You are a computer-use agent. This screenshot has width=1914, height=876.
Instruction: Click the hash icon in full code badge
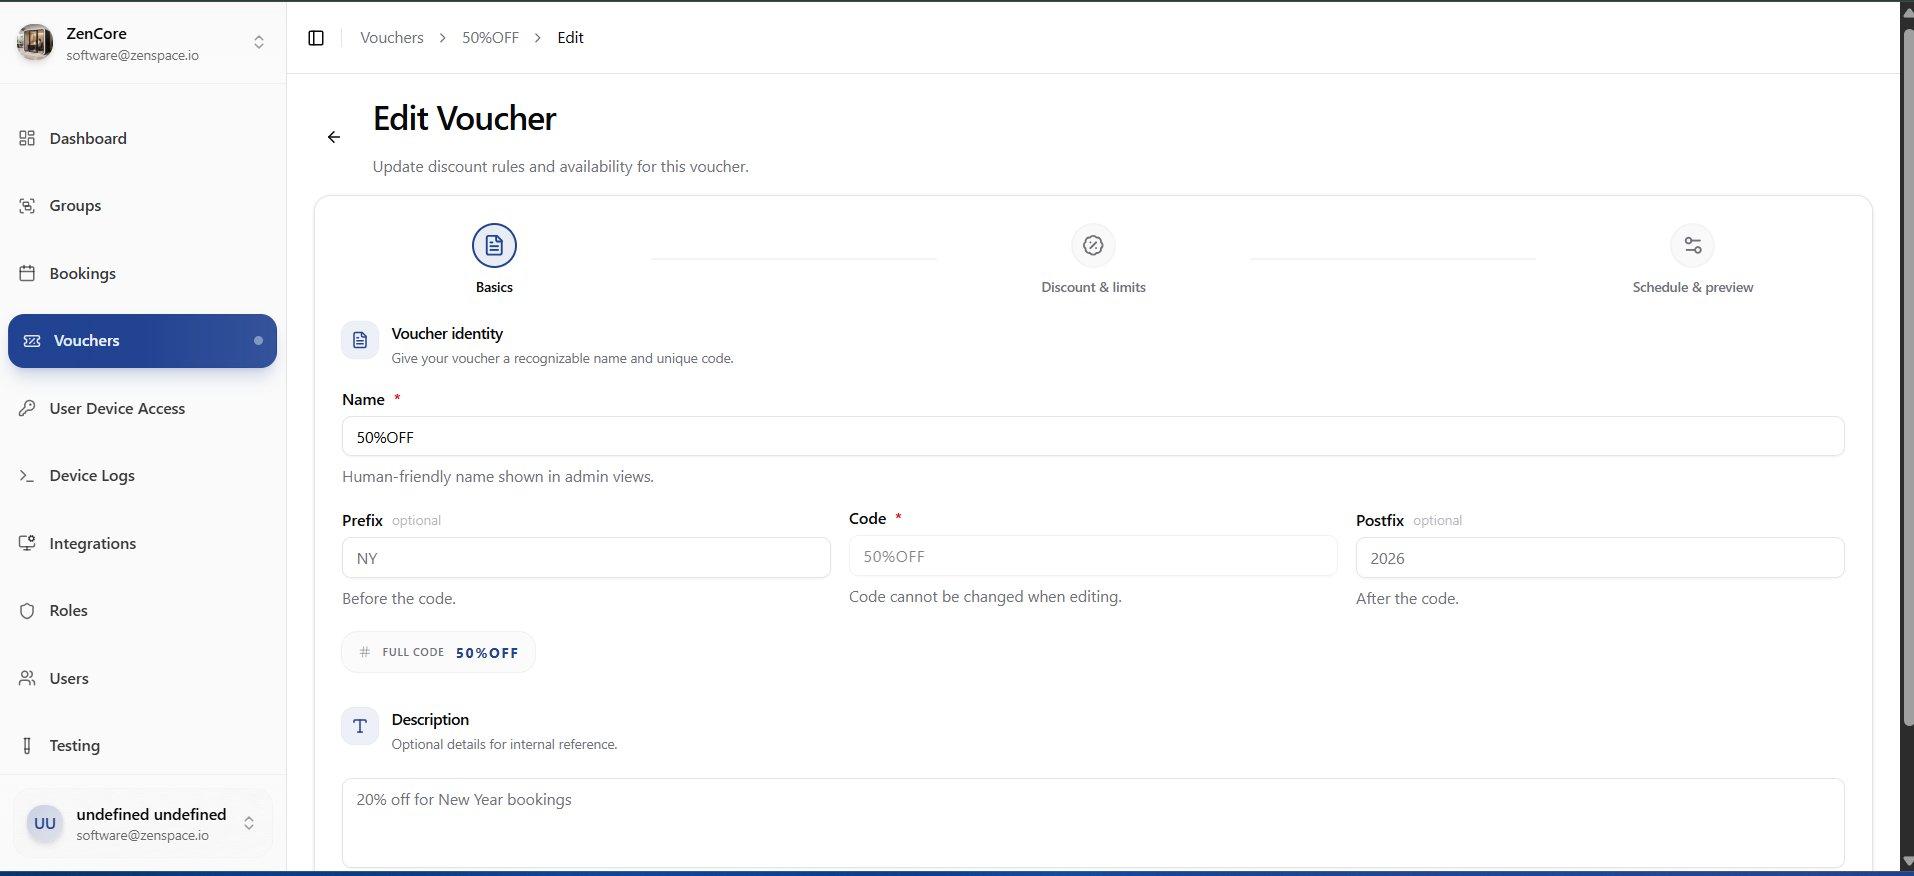[364, 652]
